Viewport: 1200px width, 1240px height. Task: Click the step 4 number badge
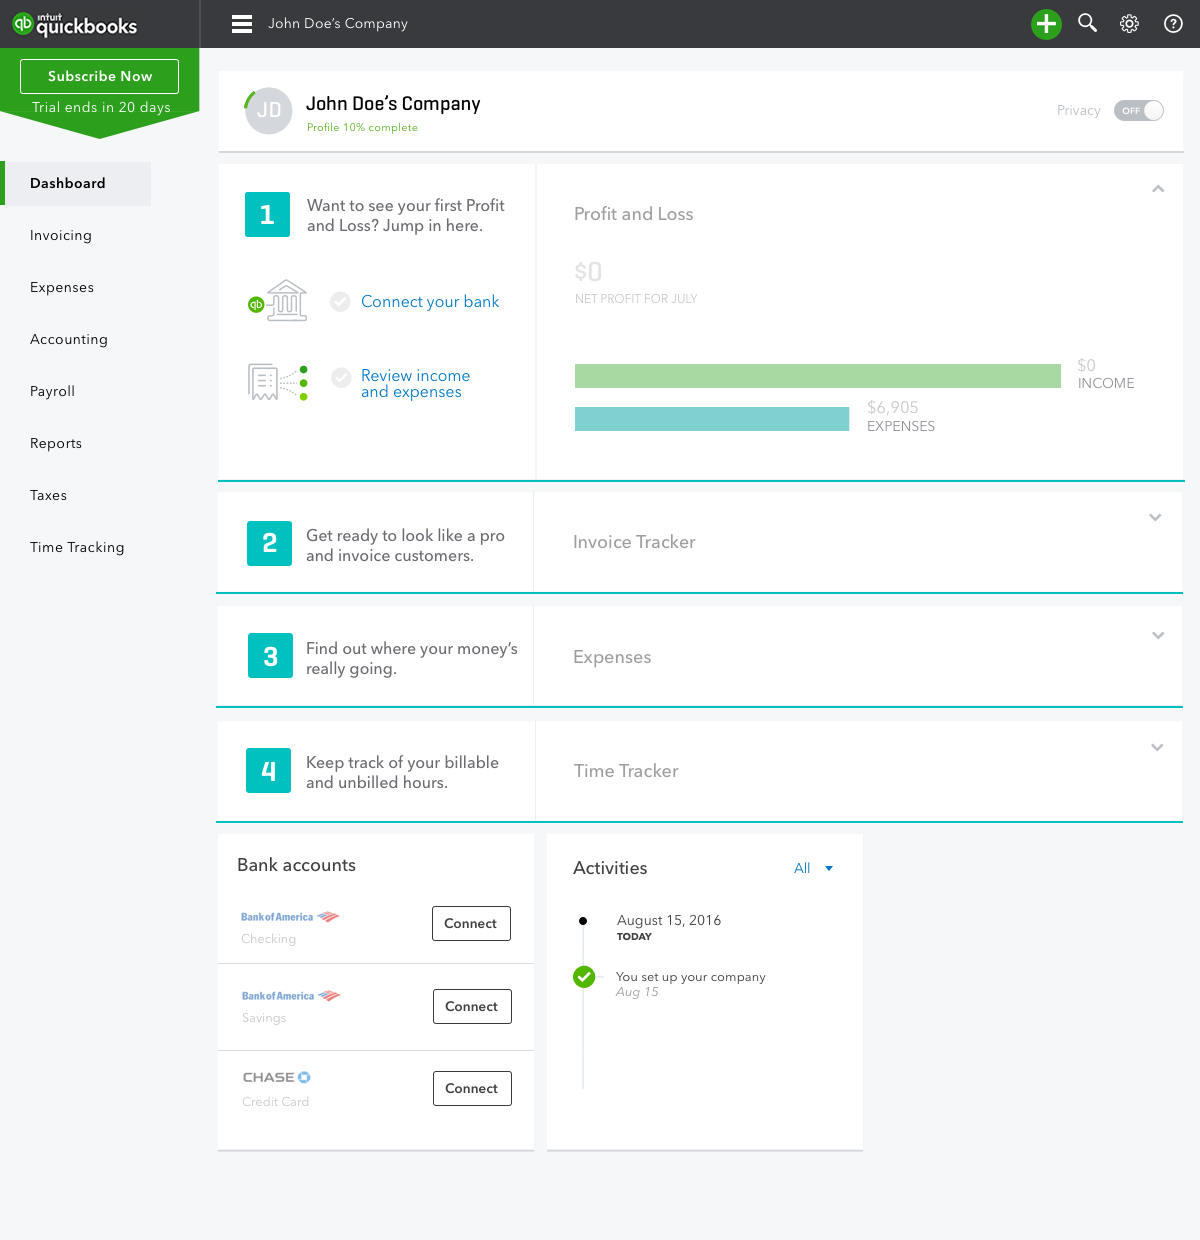(268, 770)
